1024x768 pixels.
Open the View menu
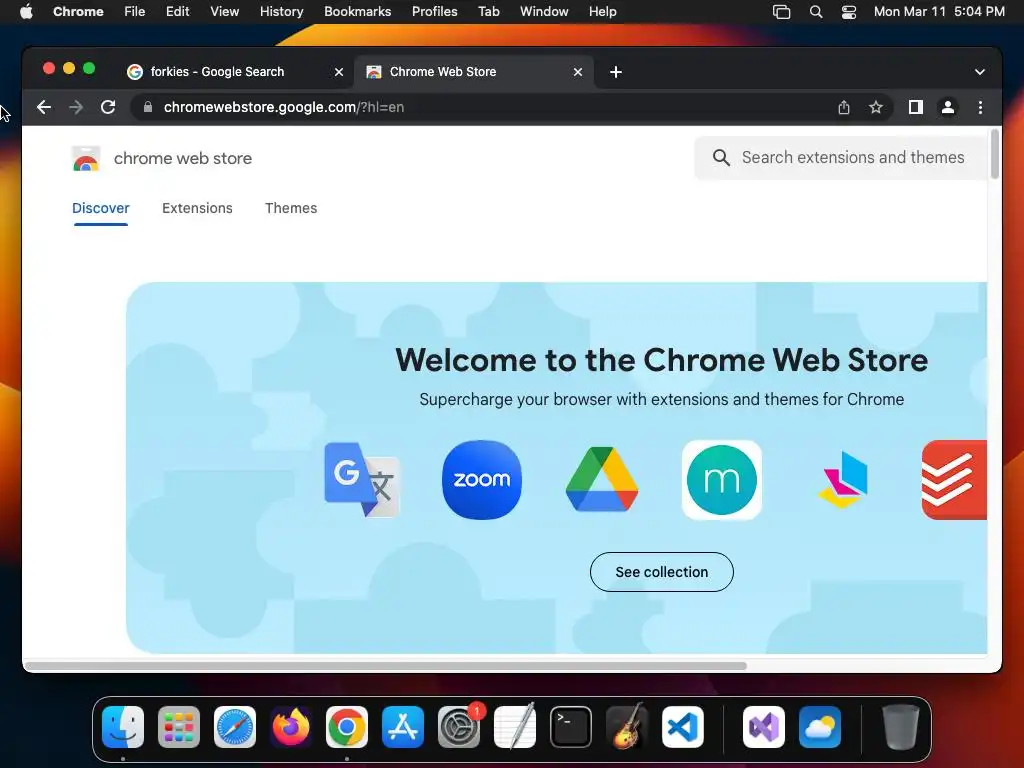224,12
